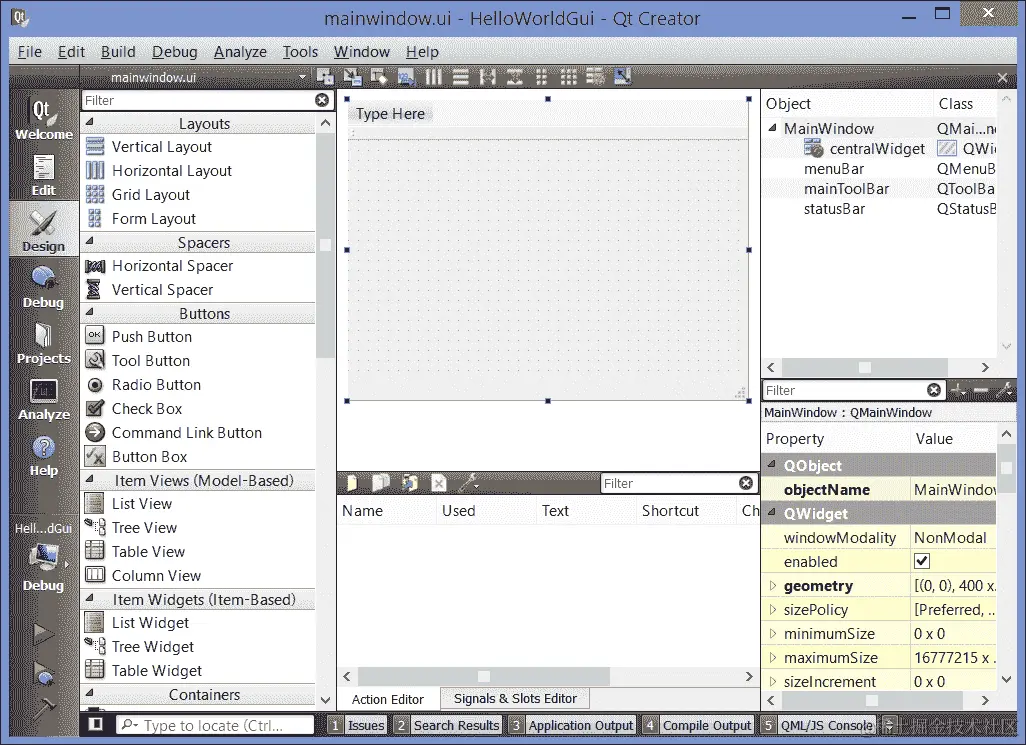The width and height of the screenshot is (1026, 745).
Task: Select the Edit Widgets tool
Action: point(323,76)
